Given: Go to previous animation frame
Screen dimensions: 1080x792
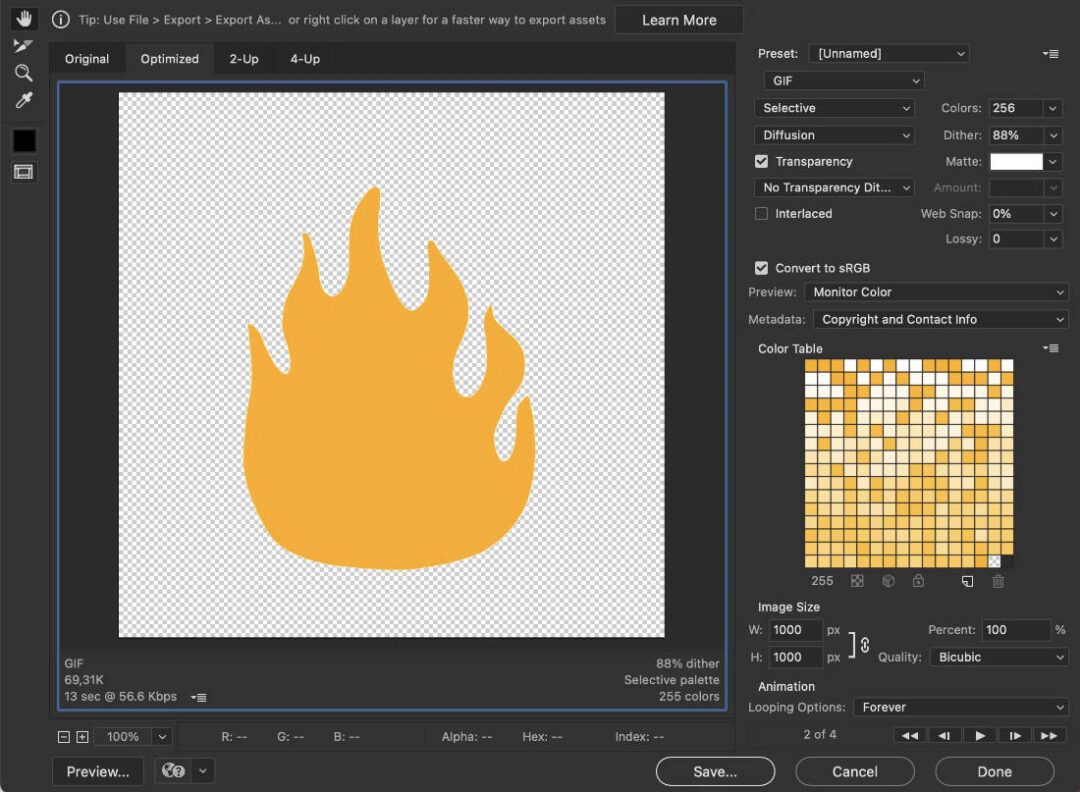Looking at the screenshot, I should point(944,736).
